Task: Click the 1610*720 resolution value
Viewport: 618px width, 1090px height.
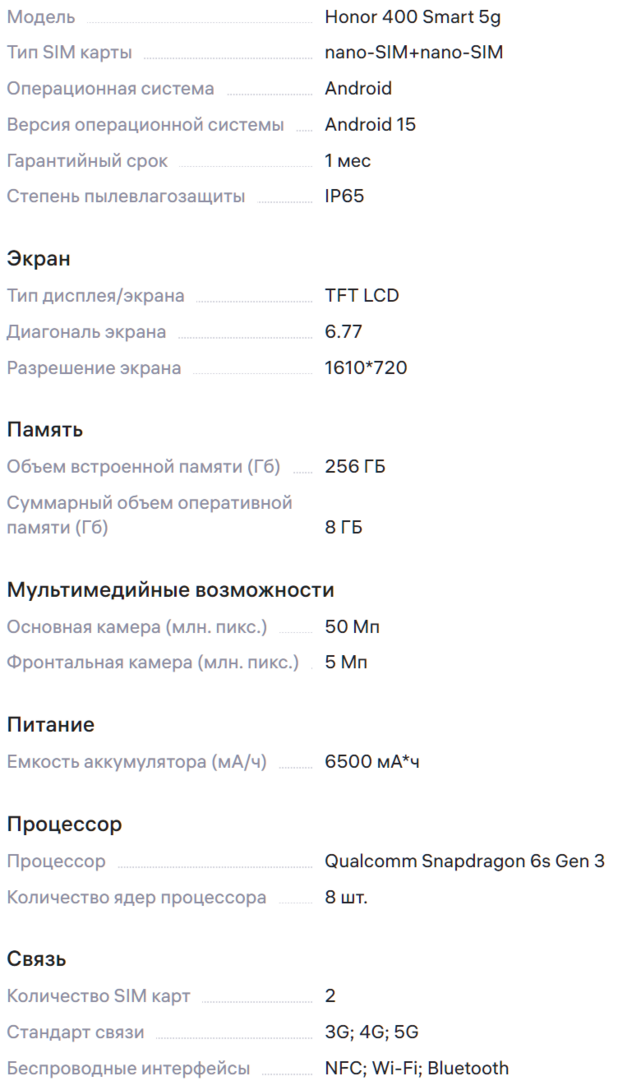Action: pyautogui.click(x=365, y=368)
